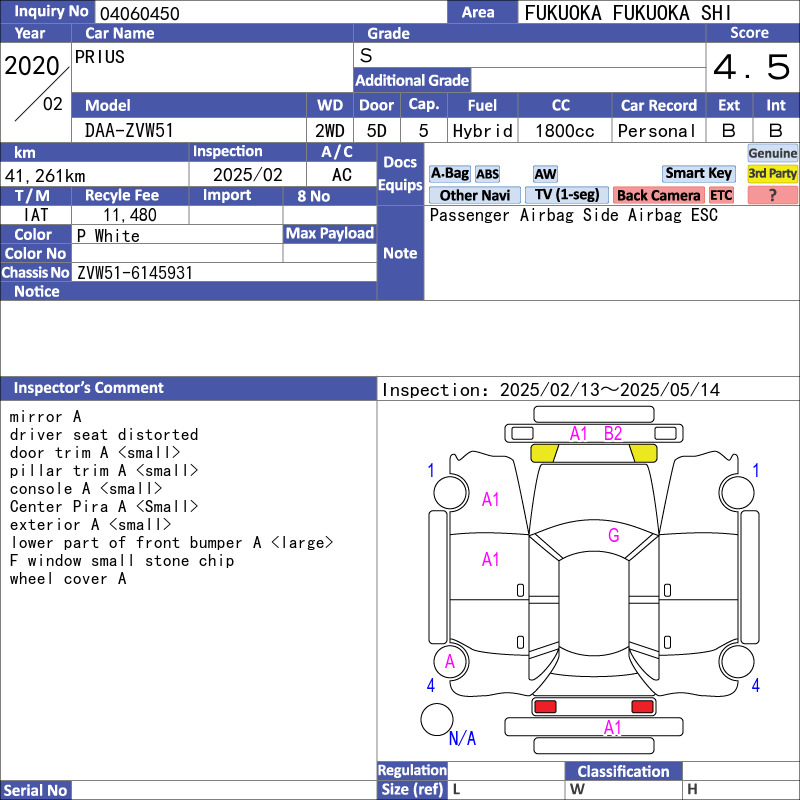Click the mileage value 41,261km
The height and width of the screenshot is (800, 800).
point(46,176)
